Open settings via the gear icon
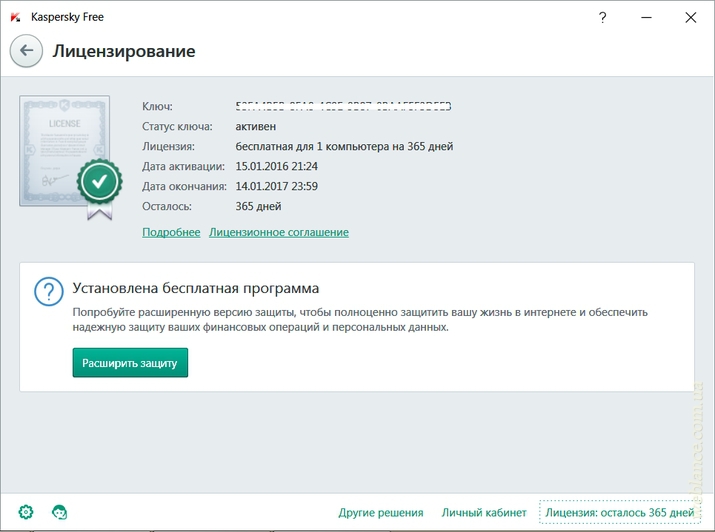This screenshot has width=715, height=532. pyautogui.click(x=26, y=512)
